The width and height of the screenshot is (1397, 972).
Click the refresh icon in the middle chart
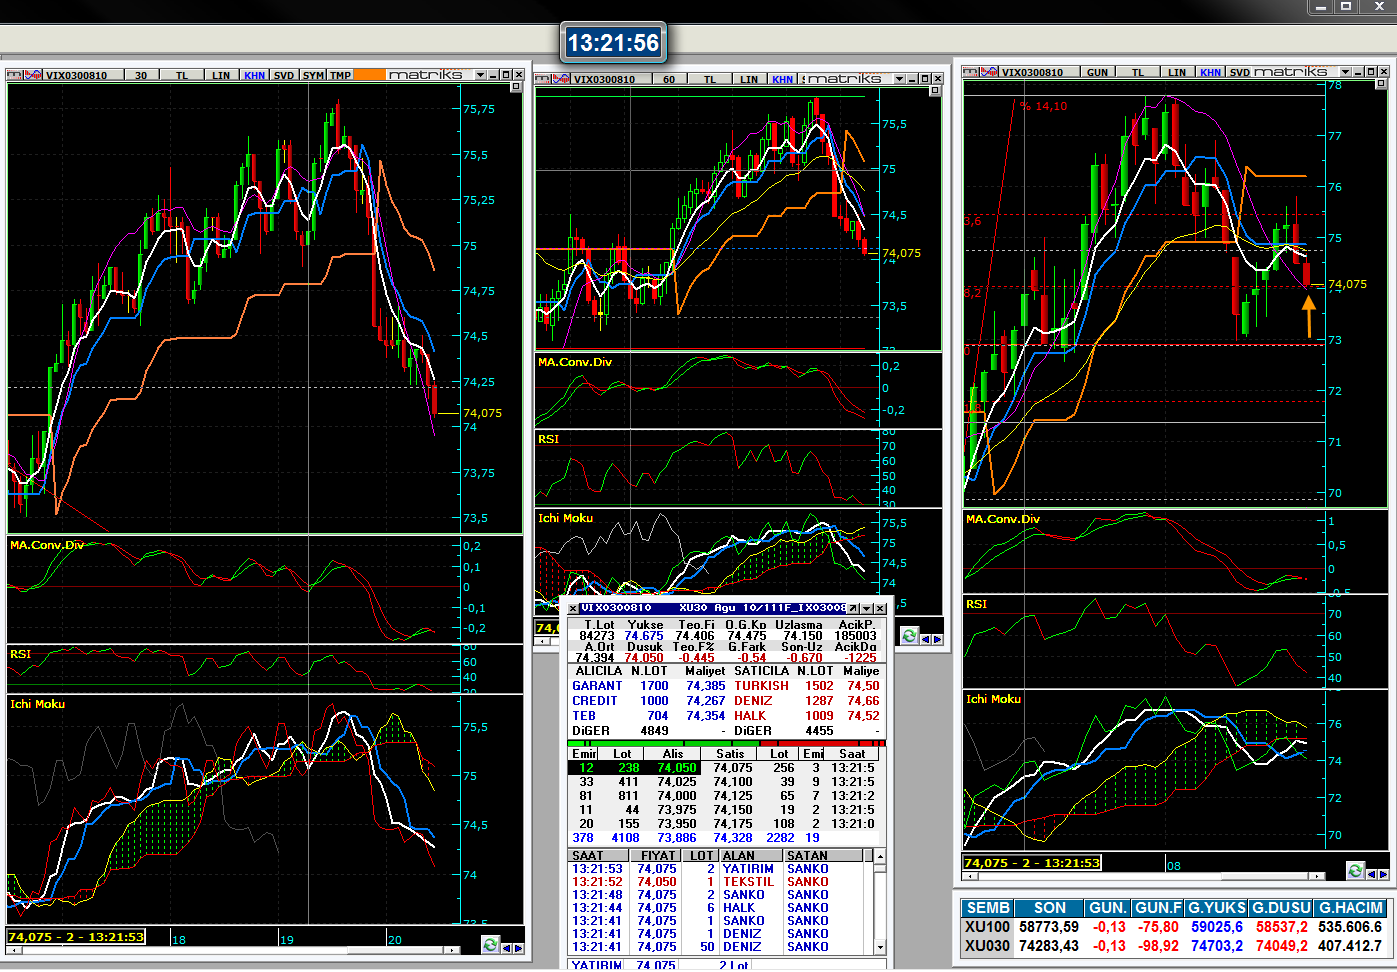tap(909, 636)
